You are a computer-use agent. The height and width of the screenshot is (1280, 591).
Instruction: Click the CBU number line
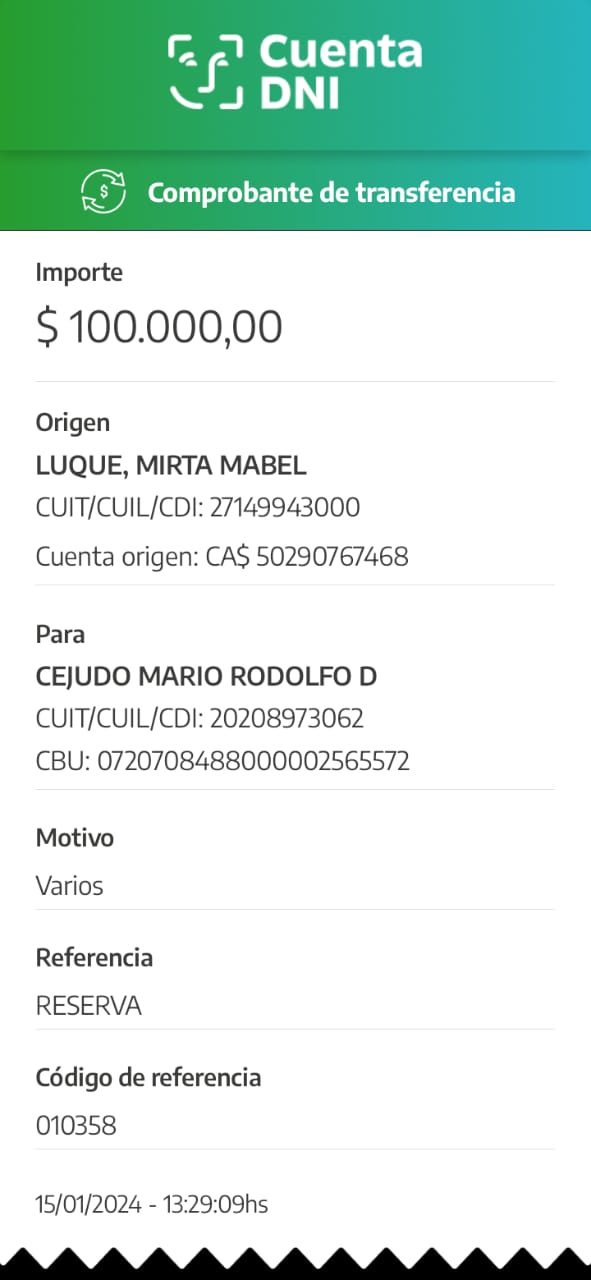(223, 761)
